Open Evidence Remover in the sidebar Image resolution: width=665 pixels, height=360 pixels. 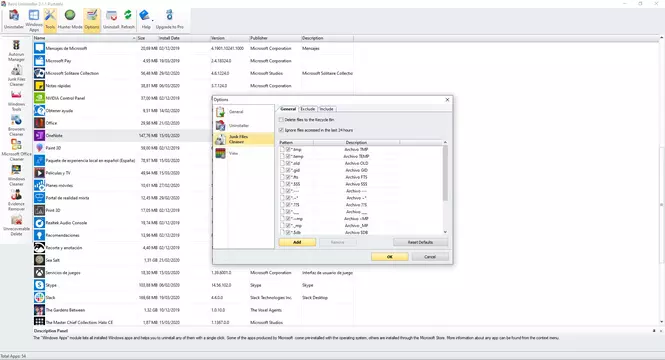pos(16,200)
